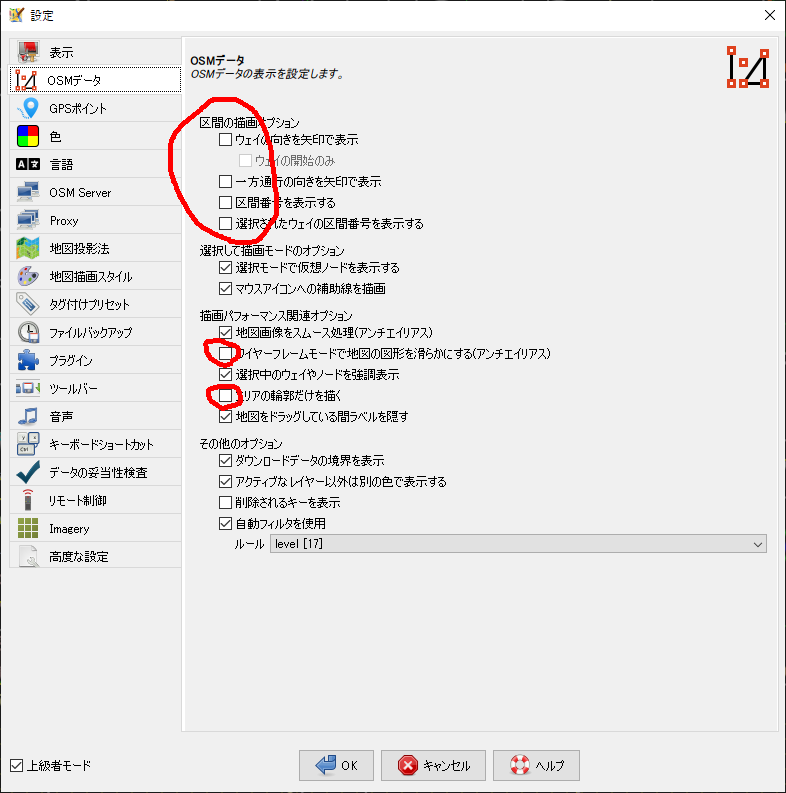This screenshot has height=793, width=786.
Task: Click the キャンセル cancel button
Action: click(x=433, y=766)
